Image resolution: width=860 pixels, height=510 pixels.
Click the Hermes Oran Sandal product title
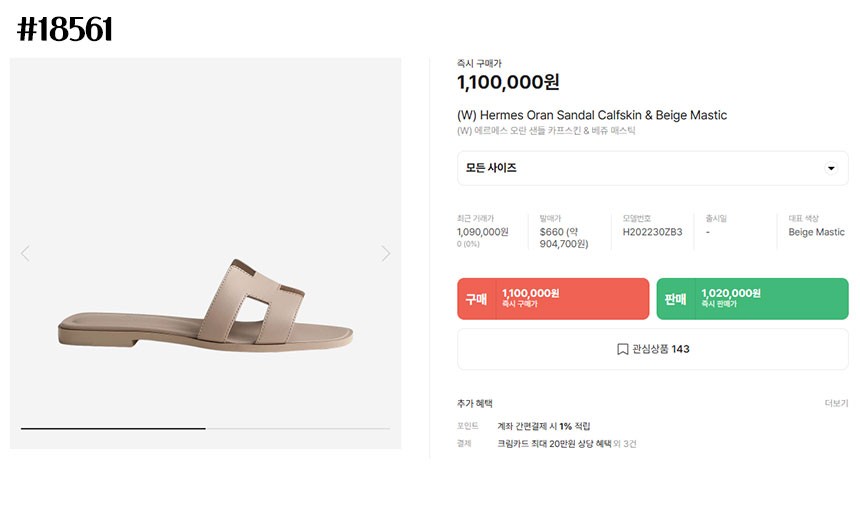(x=591, y=115)
